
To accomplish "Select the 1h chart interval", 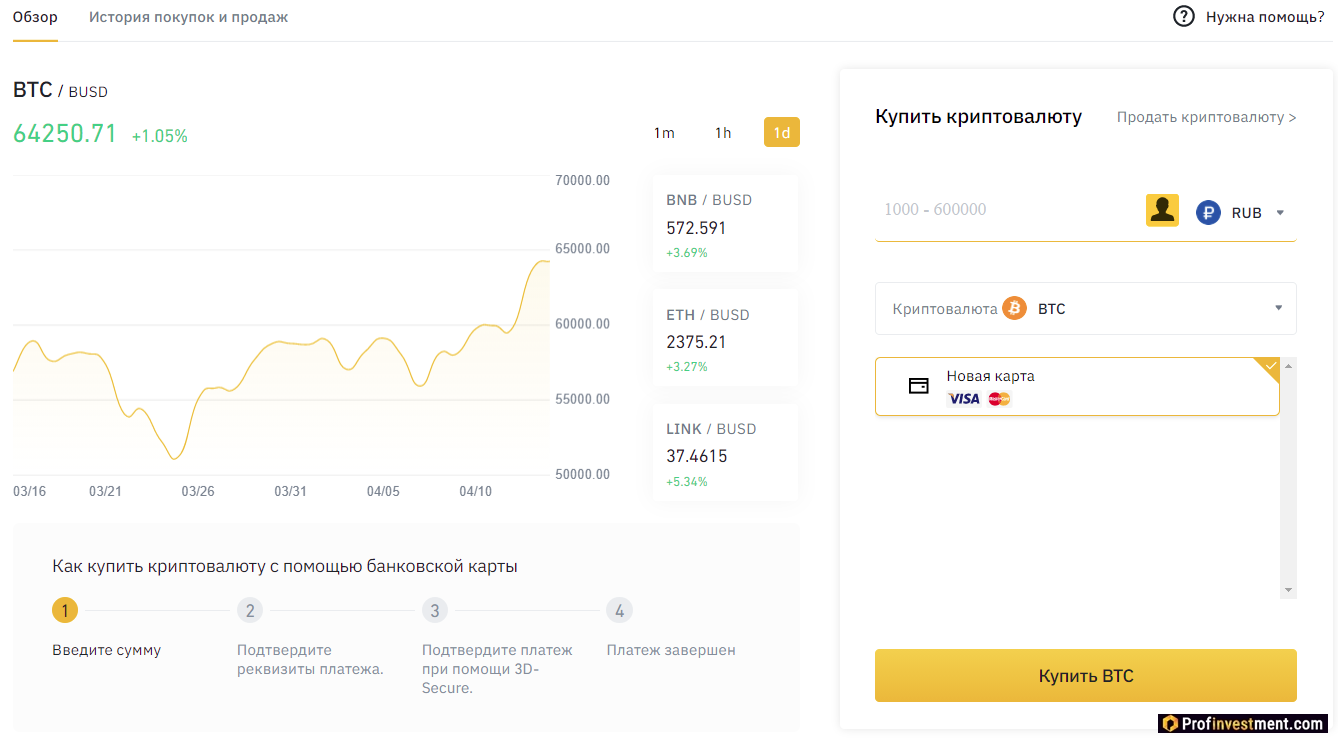I will 723,133.
